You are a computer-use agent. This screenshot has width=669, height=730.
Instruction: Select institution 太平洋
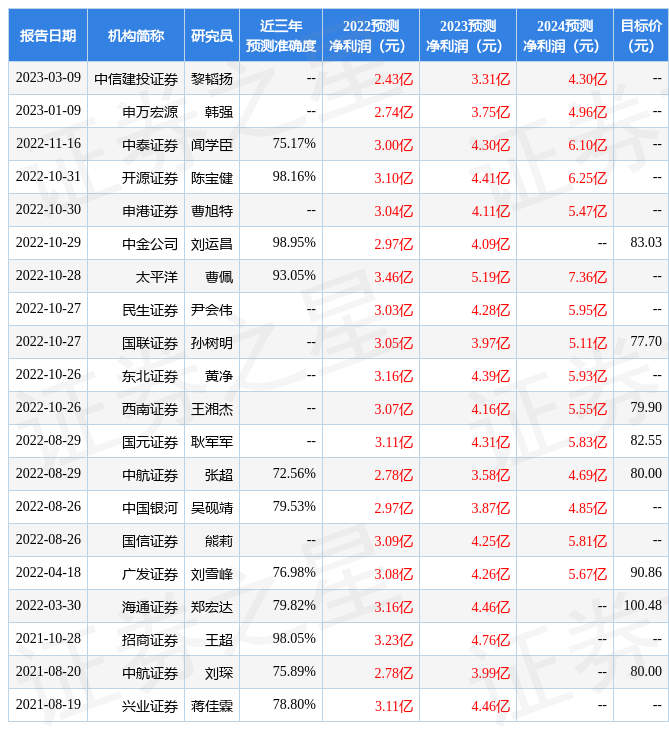click(157, 277)
